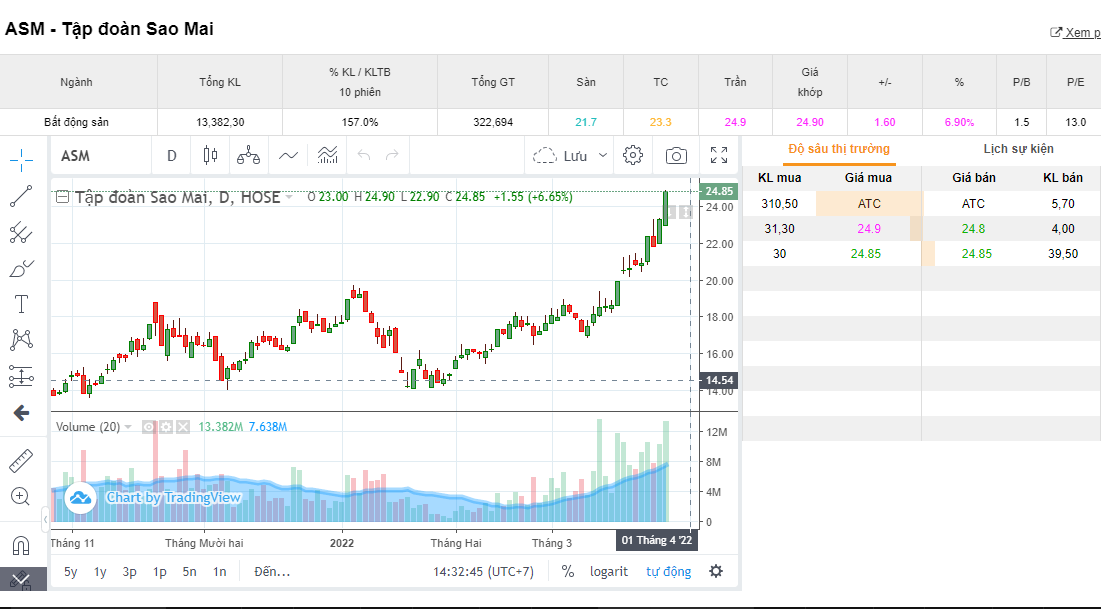Screen dimensions: 1101x609
Task: Toggle Volume indicator visibility eye
Action: tap(149, 427)
